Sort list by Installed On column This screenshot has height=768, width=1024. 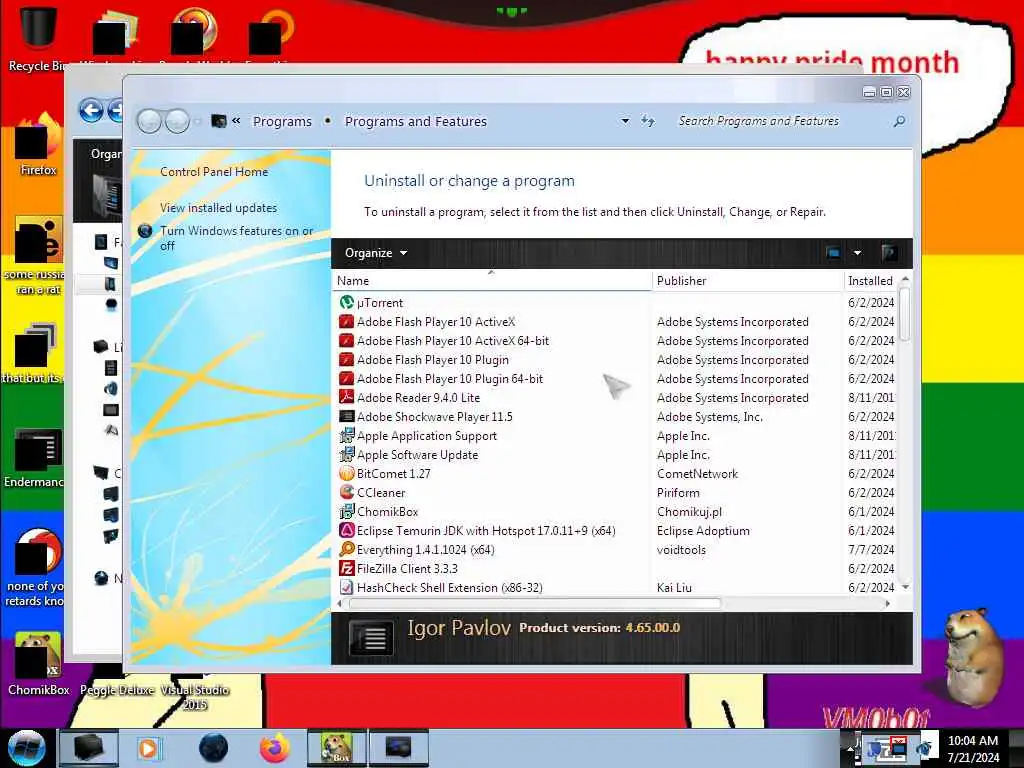pyautogui.click(x=872, y=281)
